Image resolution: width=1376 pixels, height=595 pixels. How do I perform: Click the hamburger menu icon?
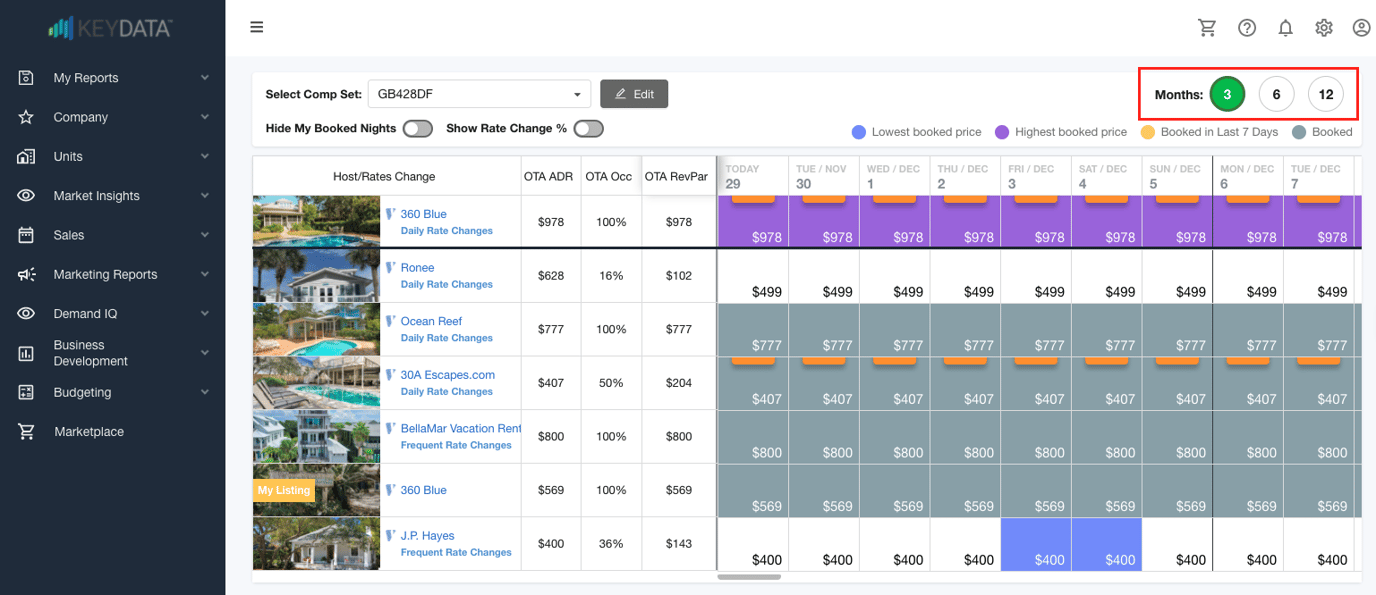coord(257,27)
